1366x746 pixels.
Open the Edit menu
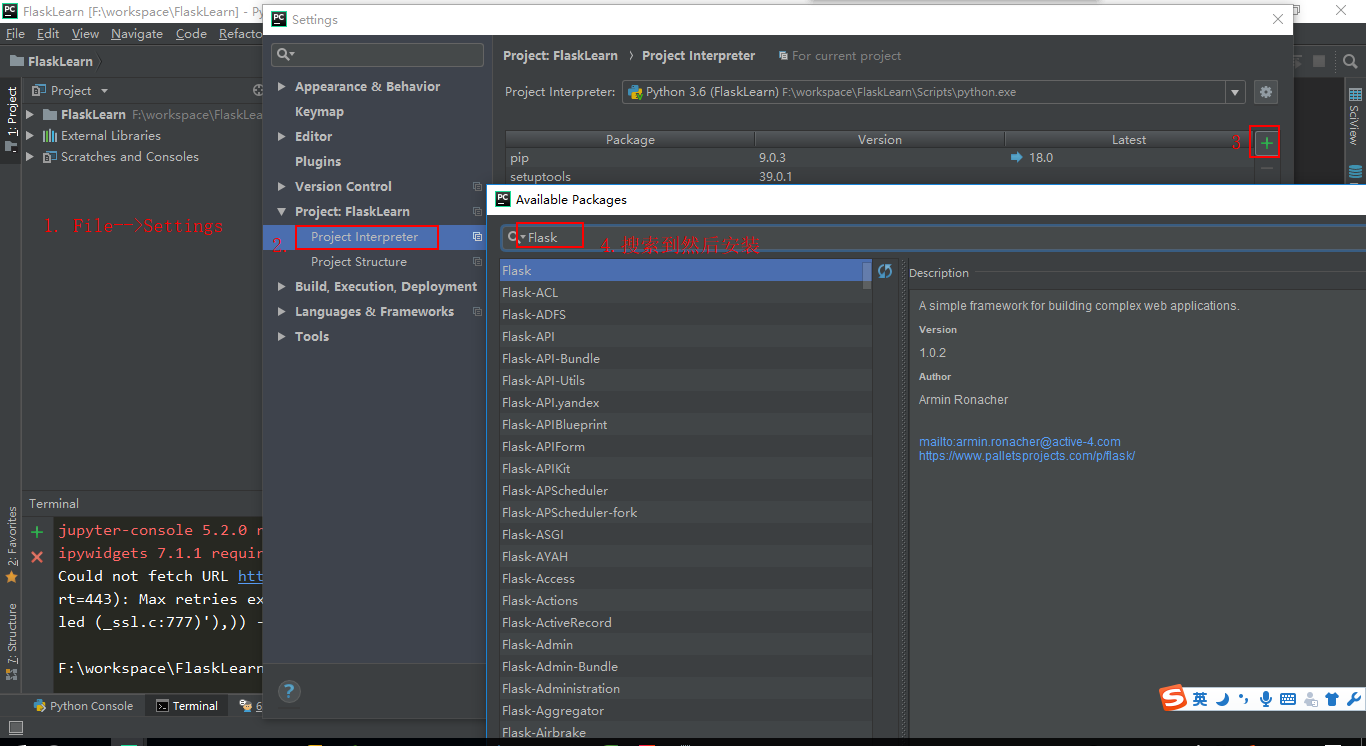click(x=48, y=34)
